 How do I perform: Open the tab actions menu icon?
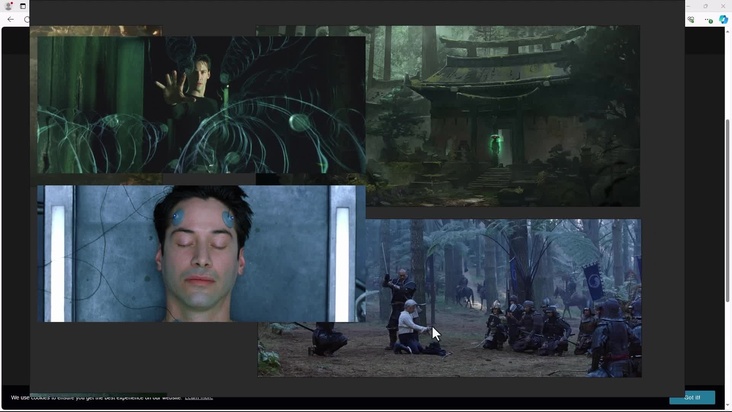[x=23, y=6]
